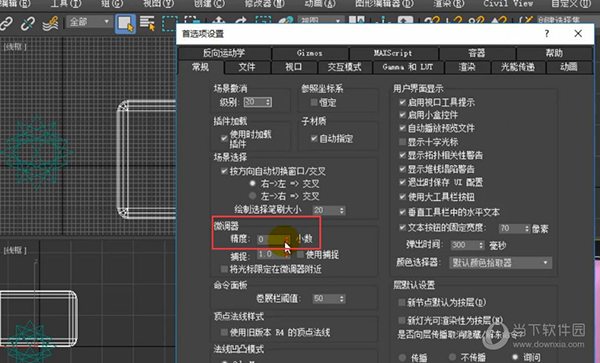
Task: Select the Bind to Space Warp tool
Action: point(51,23)
